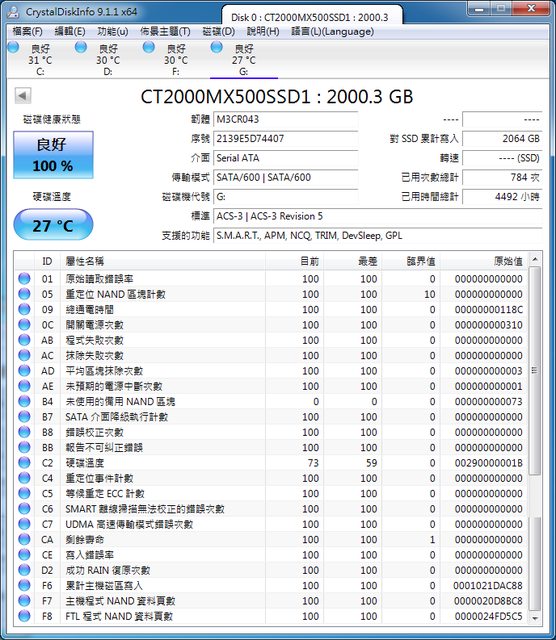This screenshot has height=640, width=556.
Task: Select the F7 主機程式 NAND 資料頁數 row
Action: coord(271,600)
